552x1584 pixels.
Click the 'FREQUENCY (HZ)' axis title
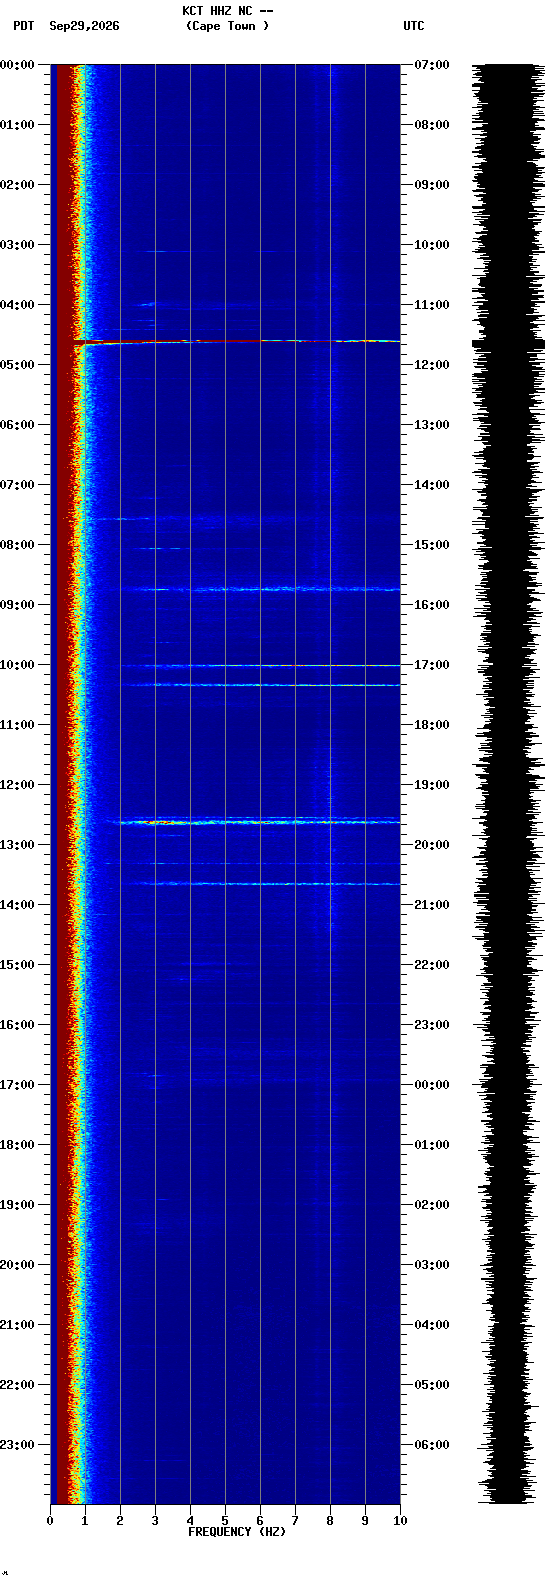coord(237,1531)
